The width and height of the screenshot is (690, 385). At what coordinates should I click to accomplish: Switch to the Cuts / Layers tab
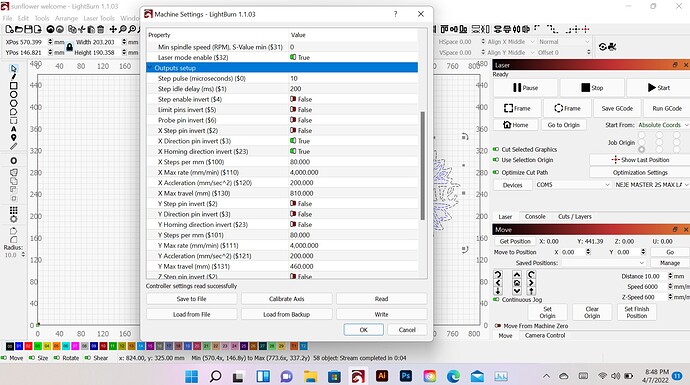575,216
